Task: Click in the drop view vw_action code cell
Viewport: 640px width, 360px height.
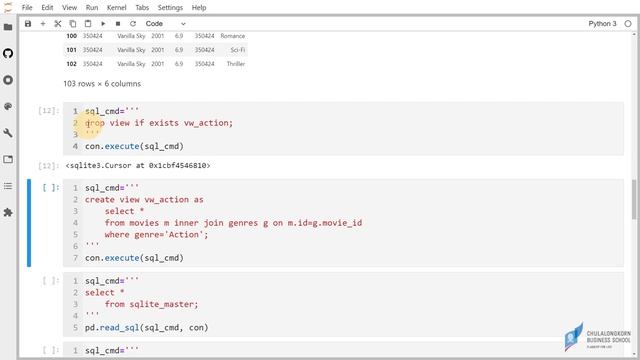Action: pos(343,129)
